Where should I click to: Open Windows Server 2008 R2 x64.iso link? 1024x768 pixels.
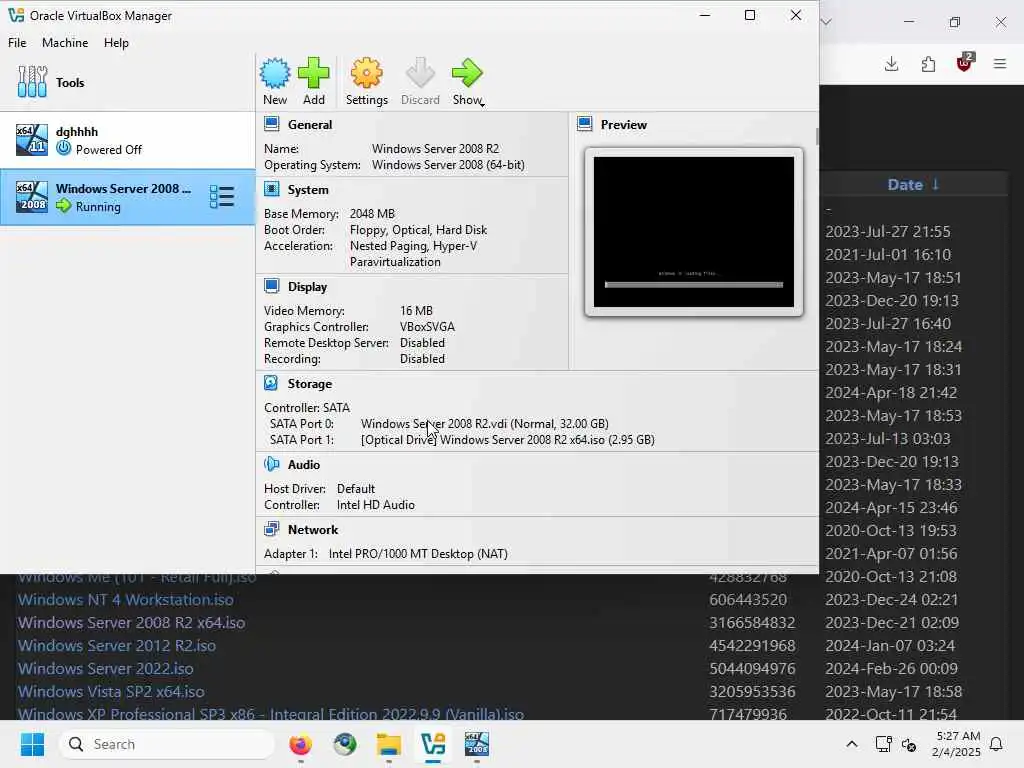[131, 622]
